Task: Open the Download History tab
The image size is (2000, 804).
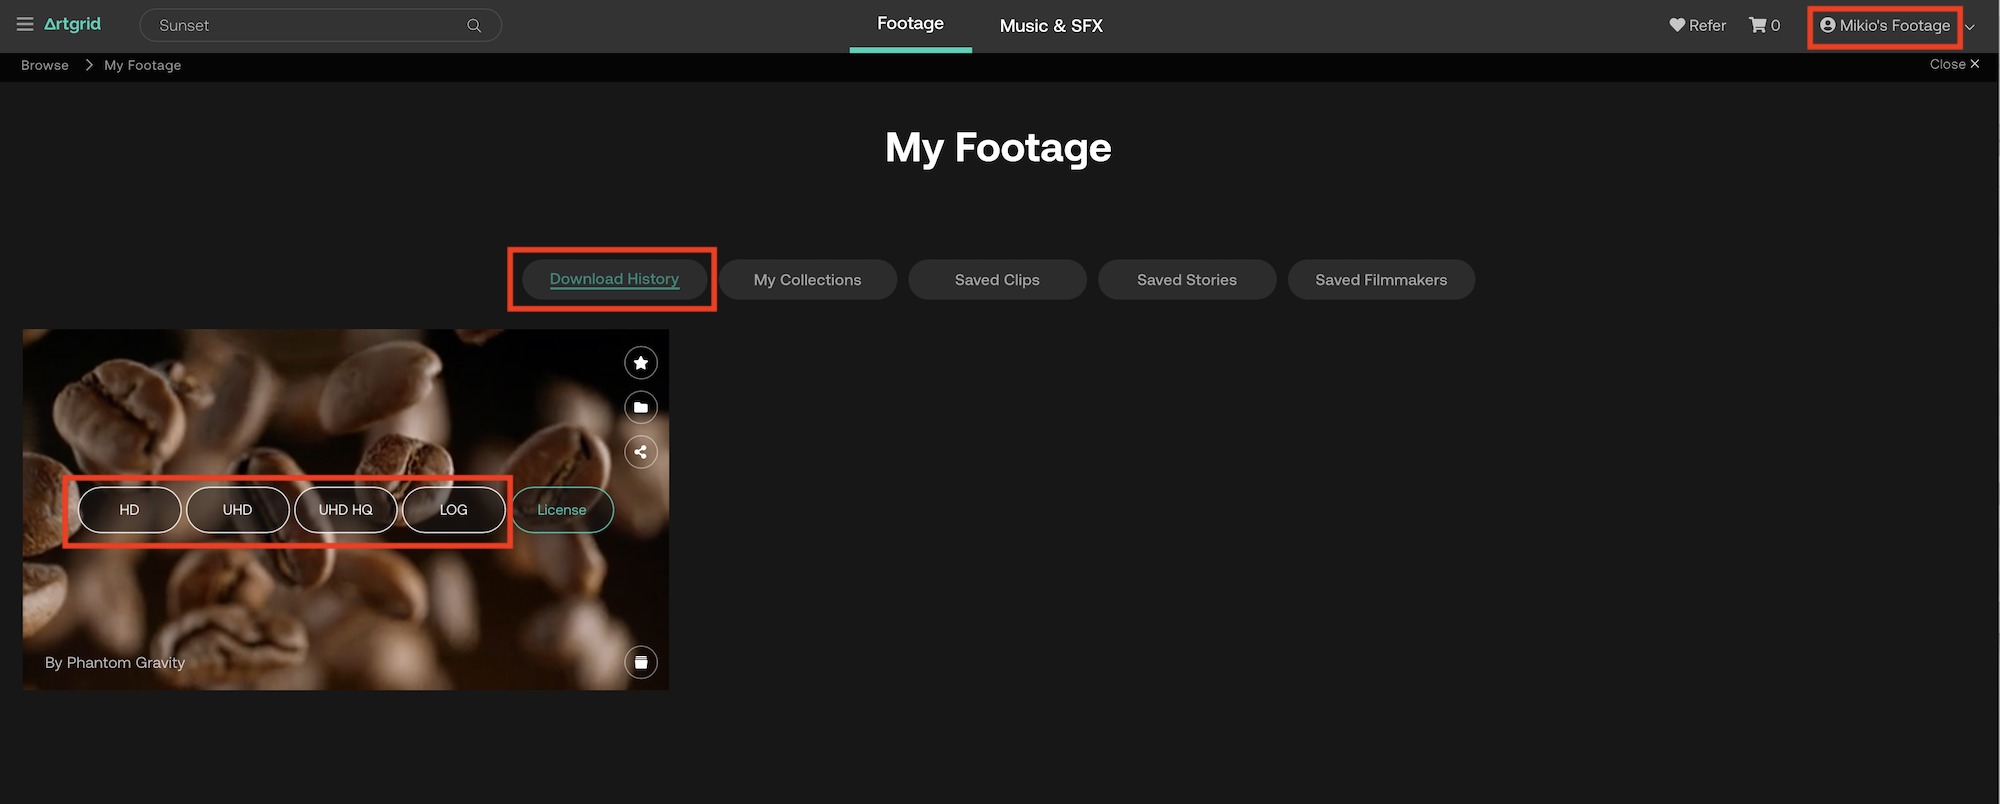Action: point(614,279)
